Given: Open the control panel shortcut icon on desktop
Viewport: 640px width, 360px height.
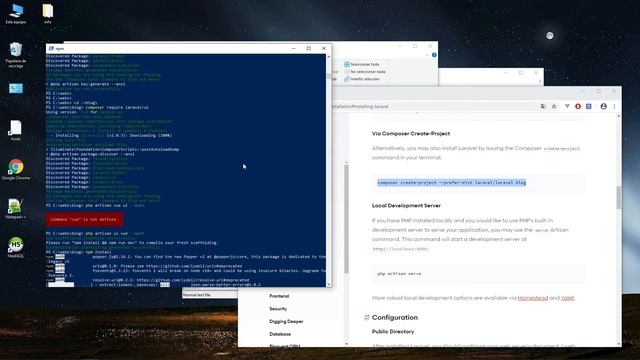Looking at the screenshot, I should coord(16,89).
